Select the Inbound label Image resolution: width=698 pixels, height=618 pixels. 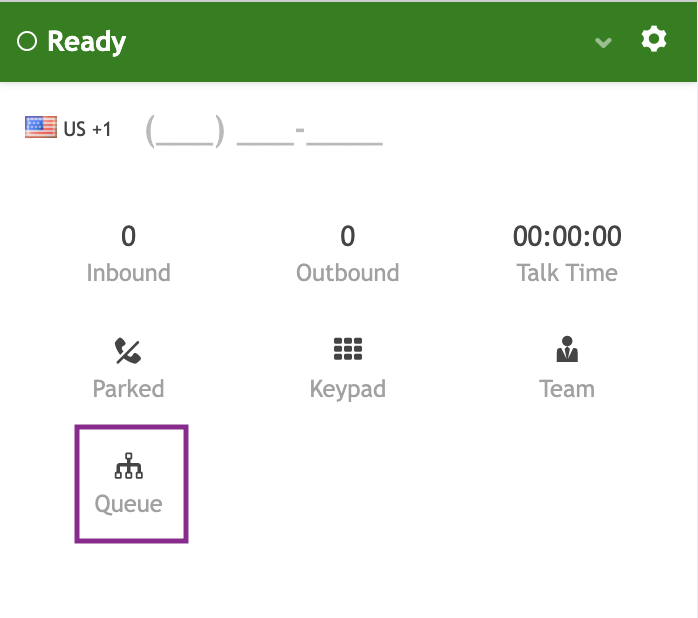(x=128, y=273)
